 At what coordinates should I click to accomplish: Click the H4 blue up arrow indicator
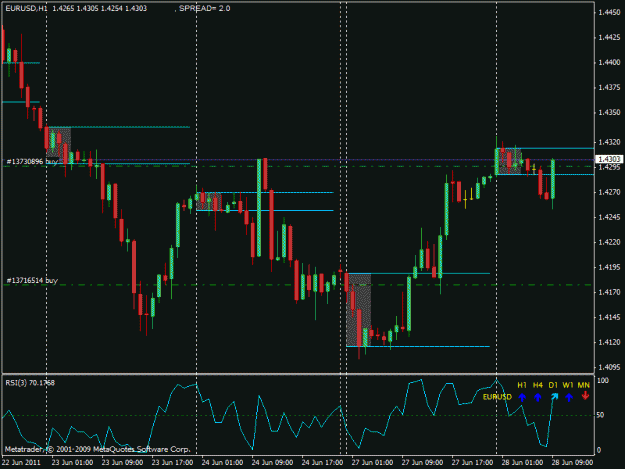coord(537,397)
